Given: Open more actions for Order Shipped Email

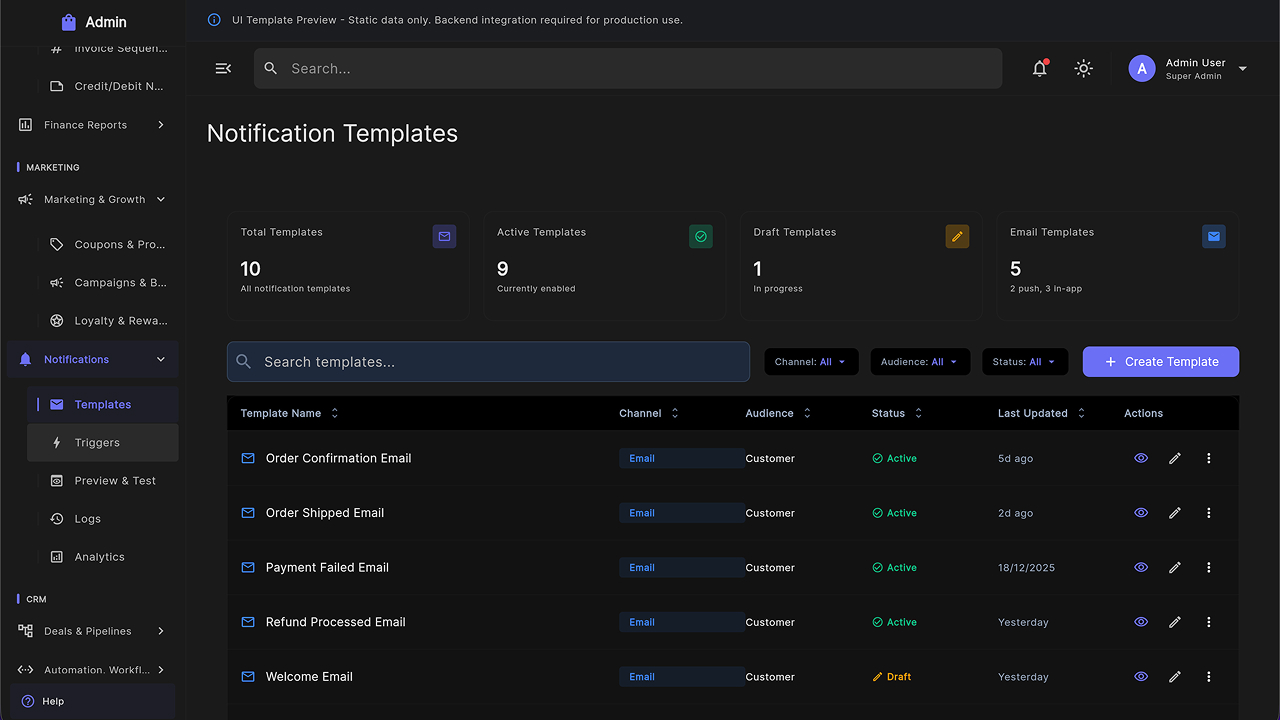Looking at the screenshot, I should 1208,513.
